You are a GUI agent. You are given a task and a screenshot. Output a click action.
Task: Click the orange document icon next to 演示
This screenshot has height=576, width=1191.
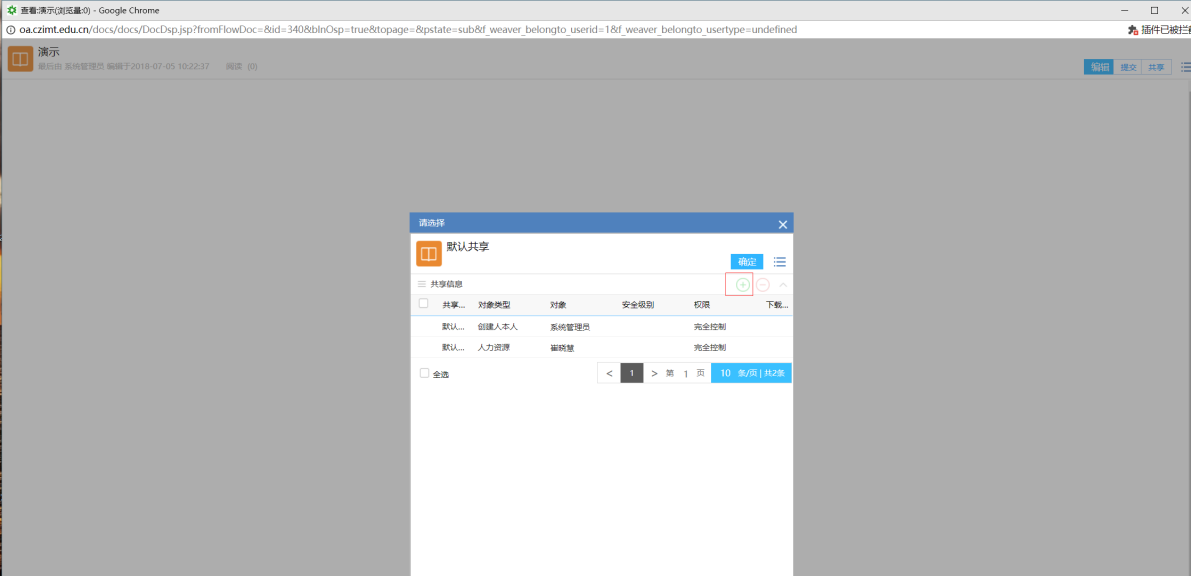(x=20, y=59)
